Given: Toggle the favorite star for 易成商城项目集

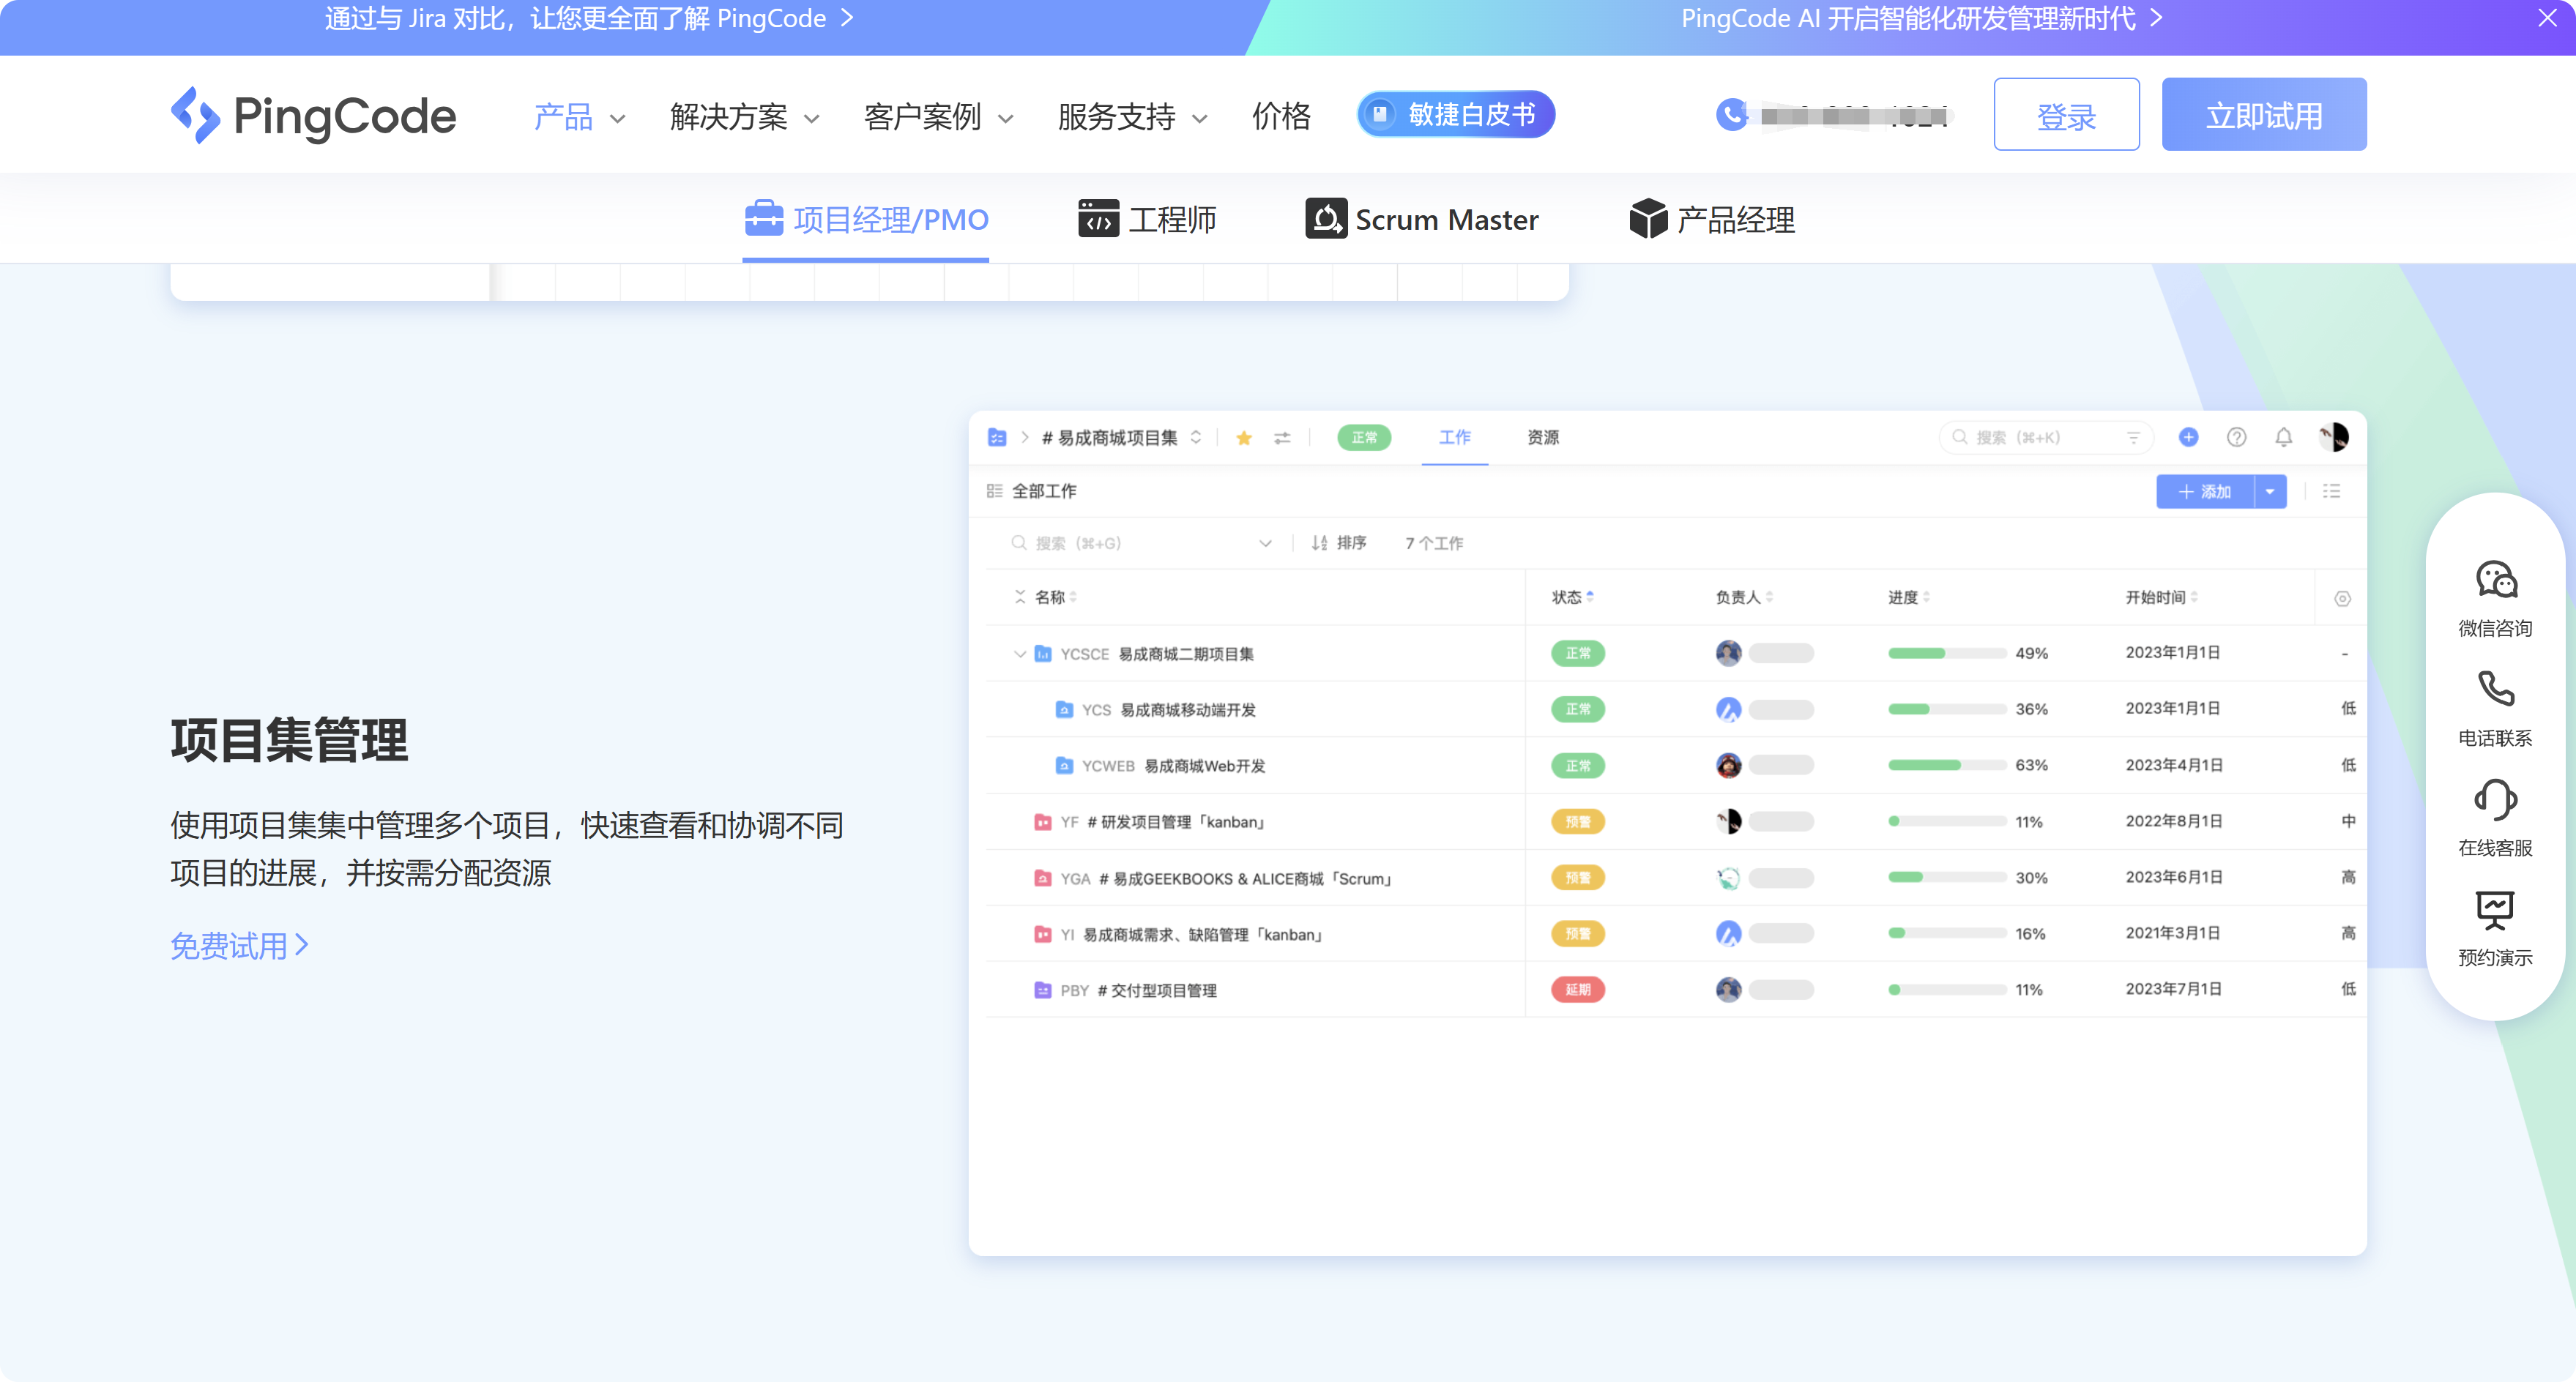Looking at the screenshot, I should point(1243,437).
